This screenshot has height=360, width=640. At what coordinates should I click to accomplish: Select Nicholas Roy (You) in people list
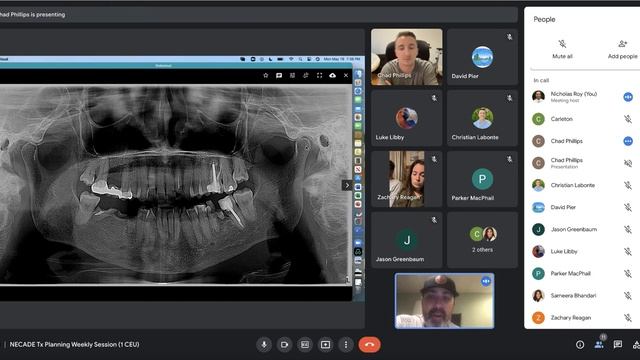[x=573, y=94]
